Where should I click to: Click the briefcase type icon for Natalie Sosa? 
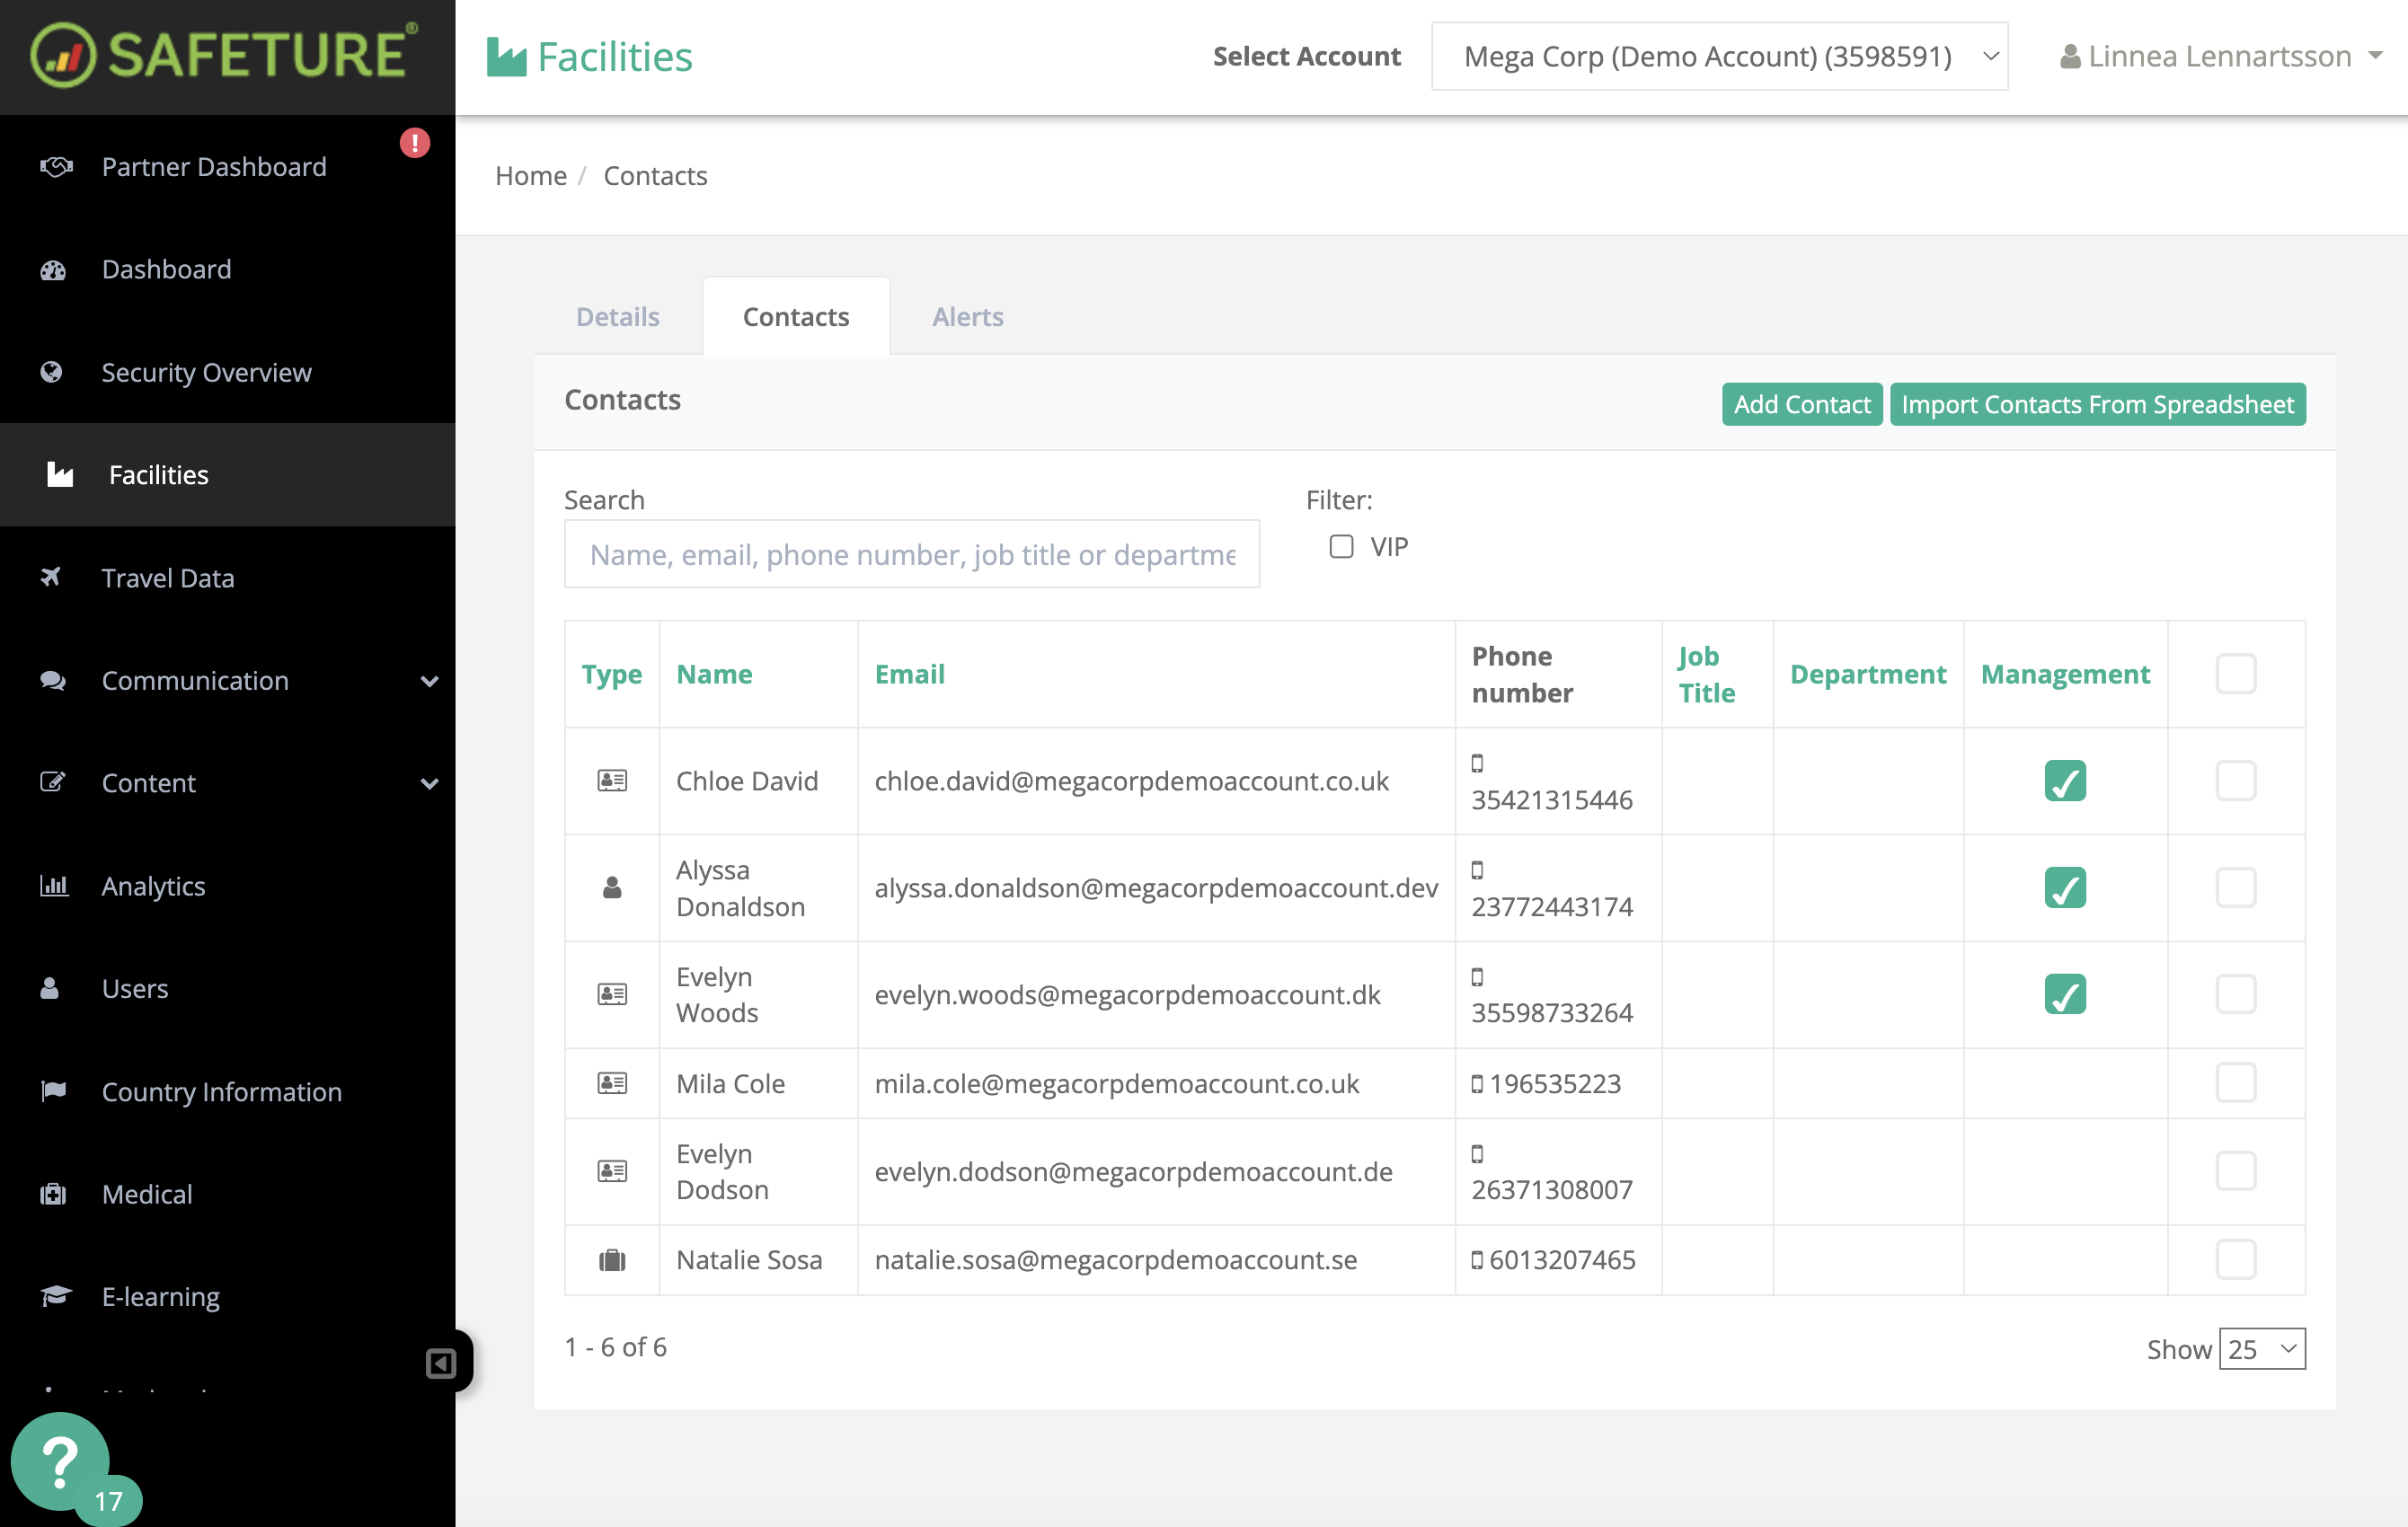612,1260
